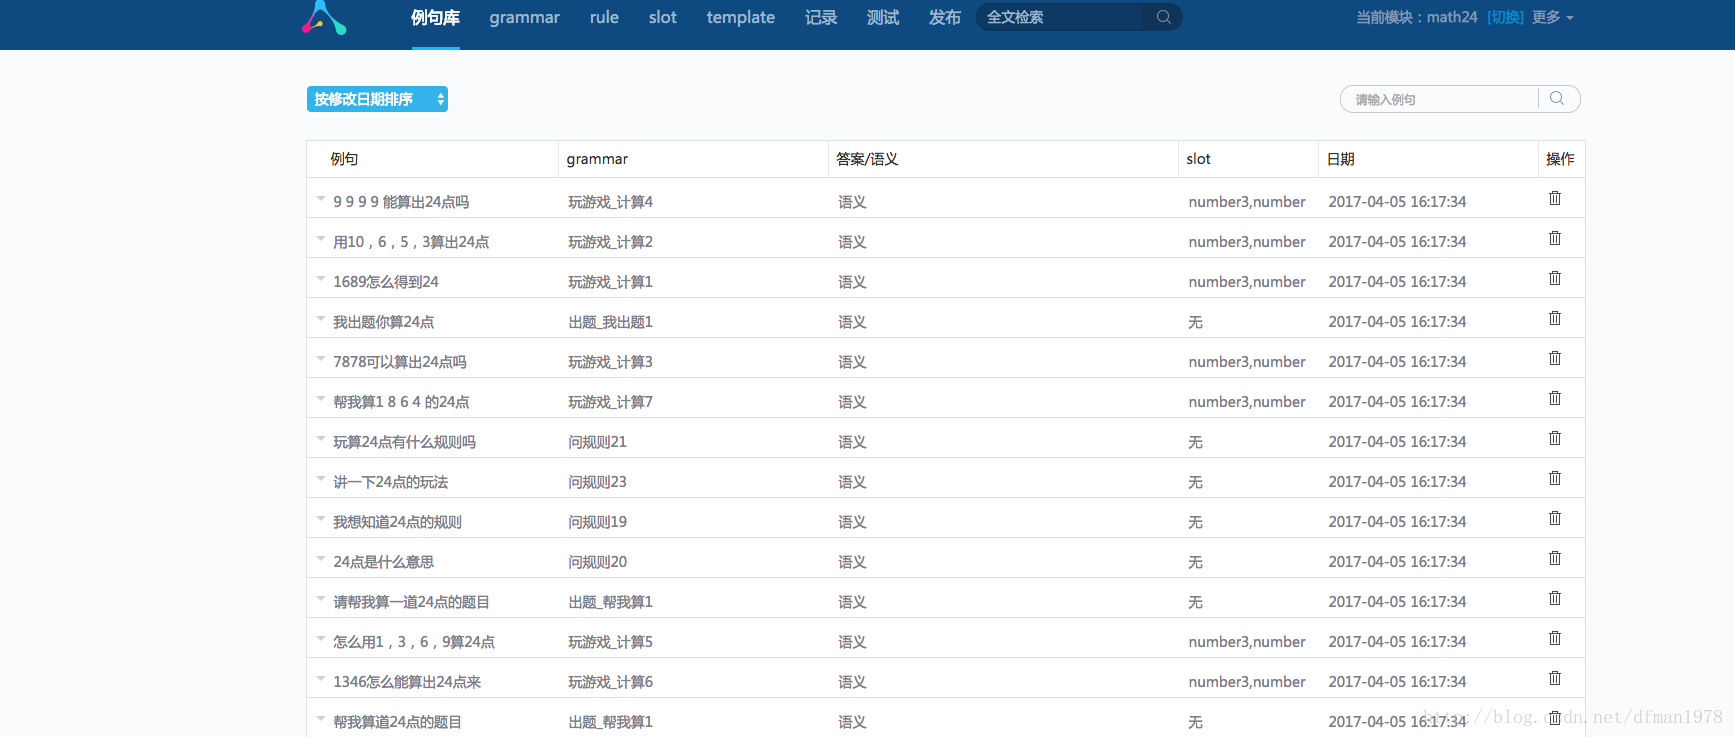Image resolution: width=1735 pixels, height=737 pixels.
Task: Open the 发布 tab
Action: (944, 17)
